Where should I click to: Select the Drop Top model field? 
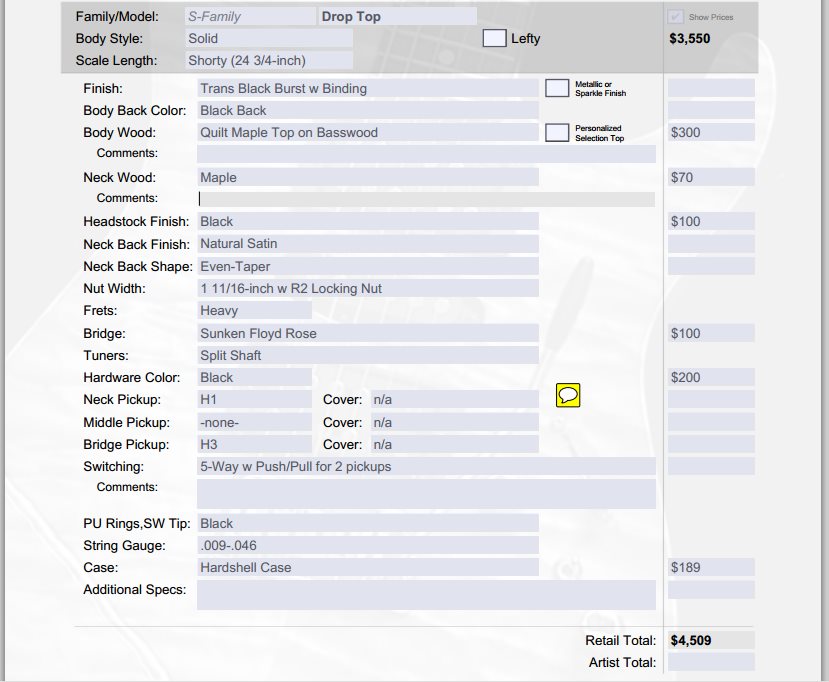pyautogui.click(x=396, y=17)
